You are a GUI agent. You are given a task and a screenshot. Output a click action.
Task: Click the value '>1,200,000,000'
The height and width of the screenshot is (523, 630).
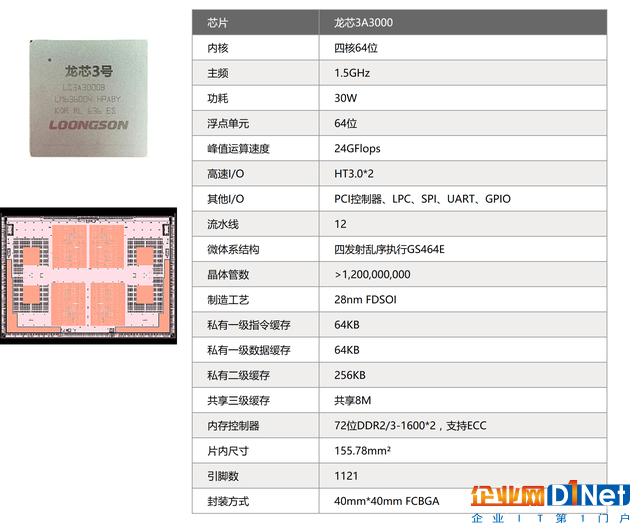pos(372,275)
